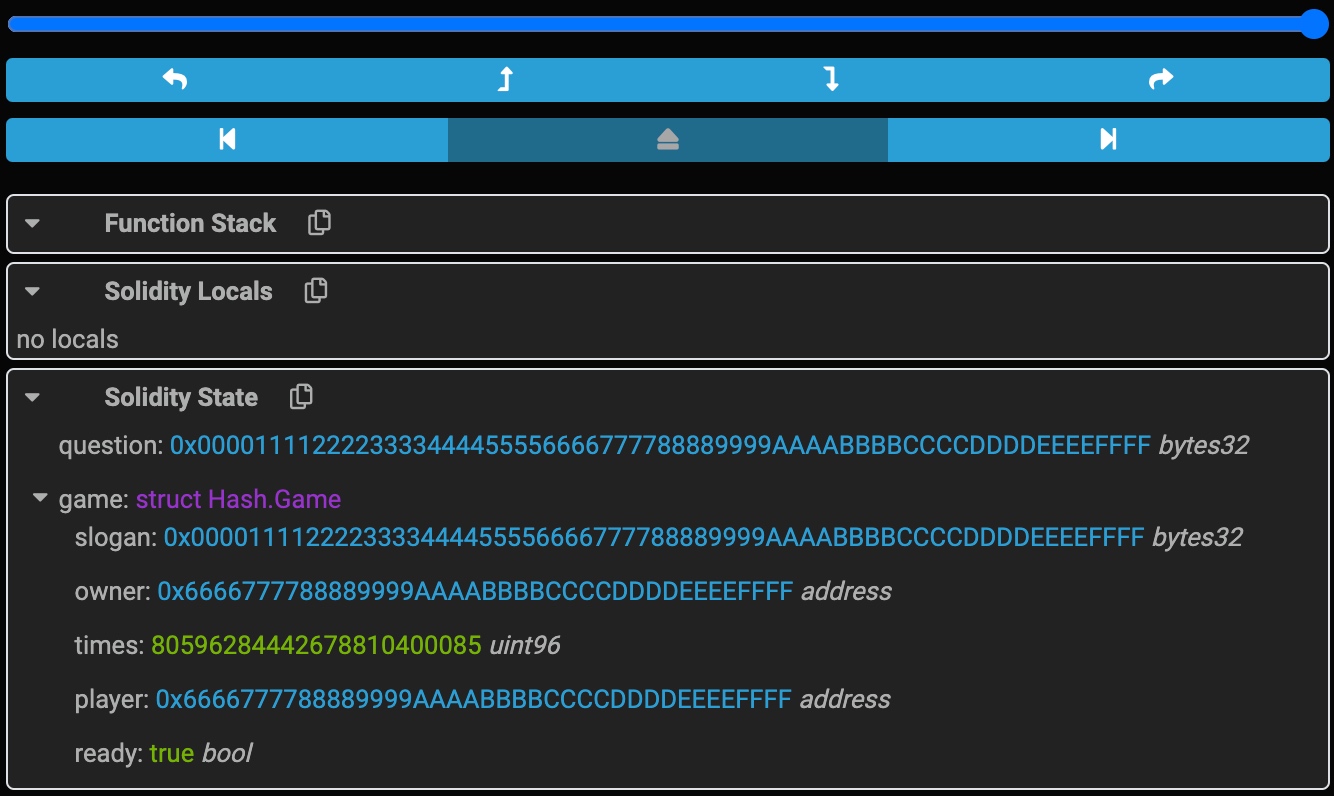The image size is (1334, 796).
Task: Copy the Function Stack contents
Action: click(319, 222)
